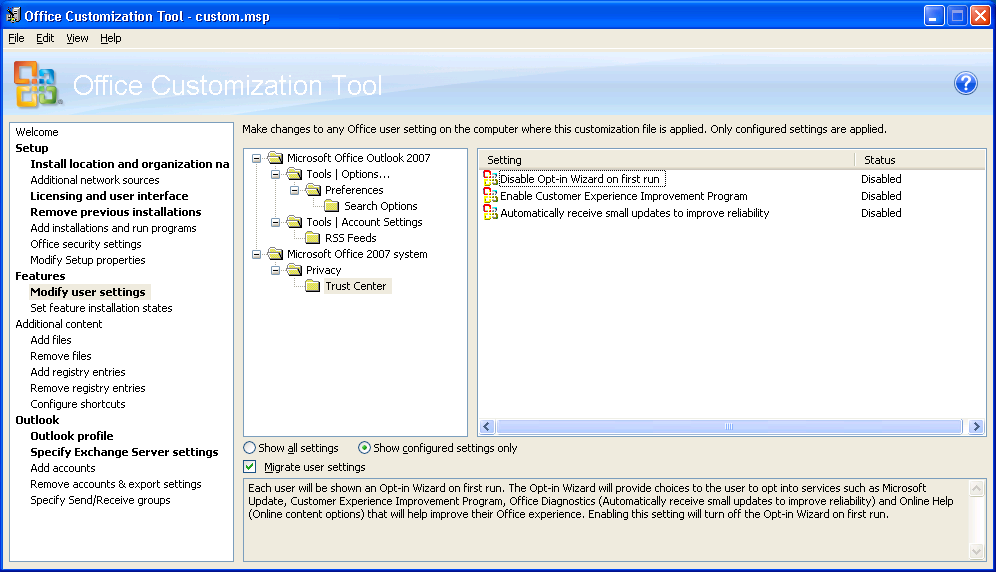Image resolution: width=996 pixels, height=572 pixels.
Task: Open Office security settings
Action: [86, 244]
